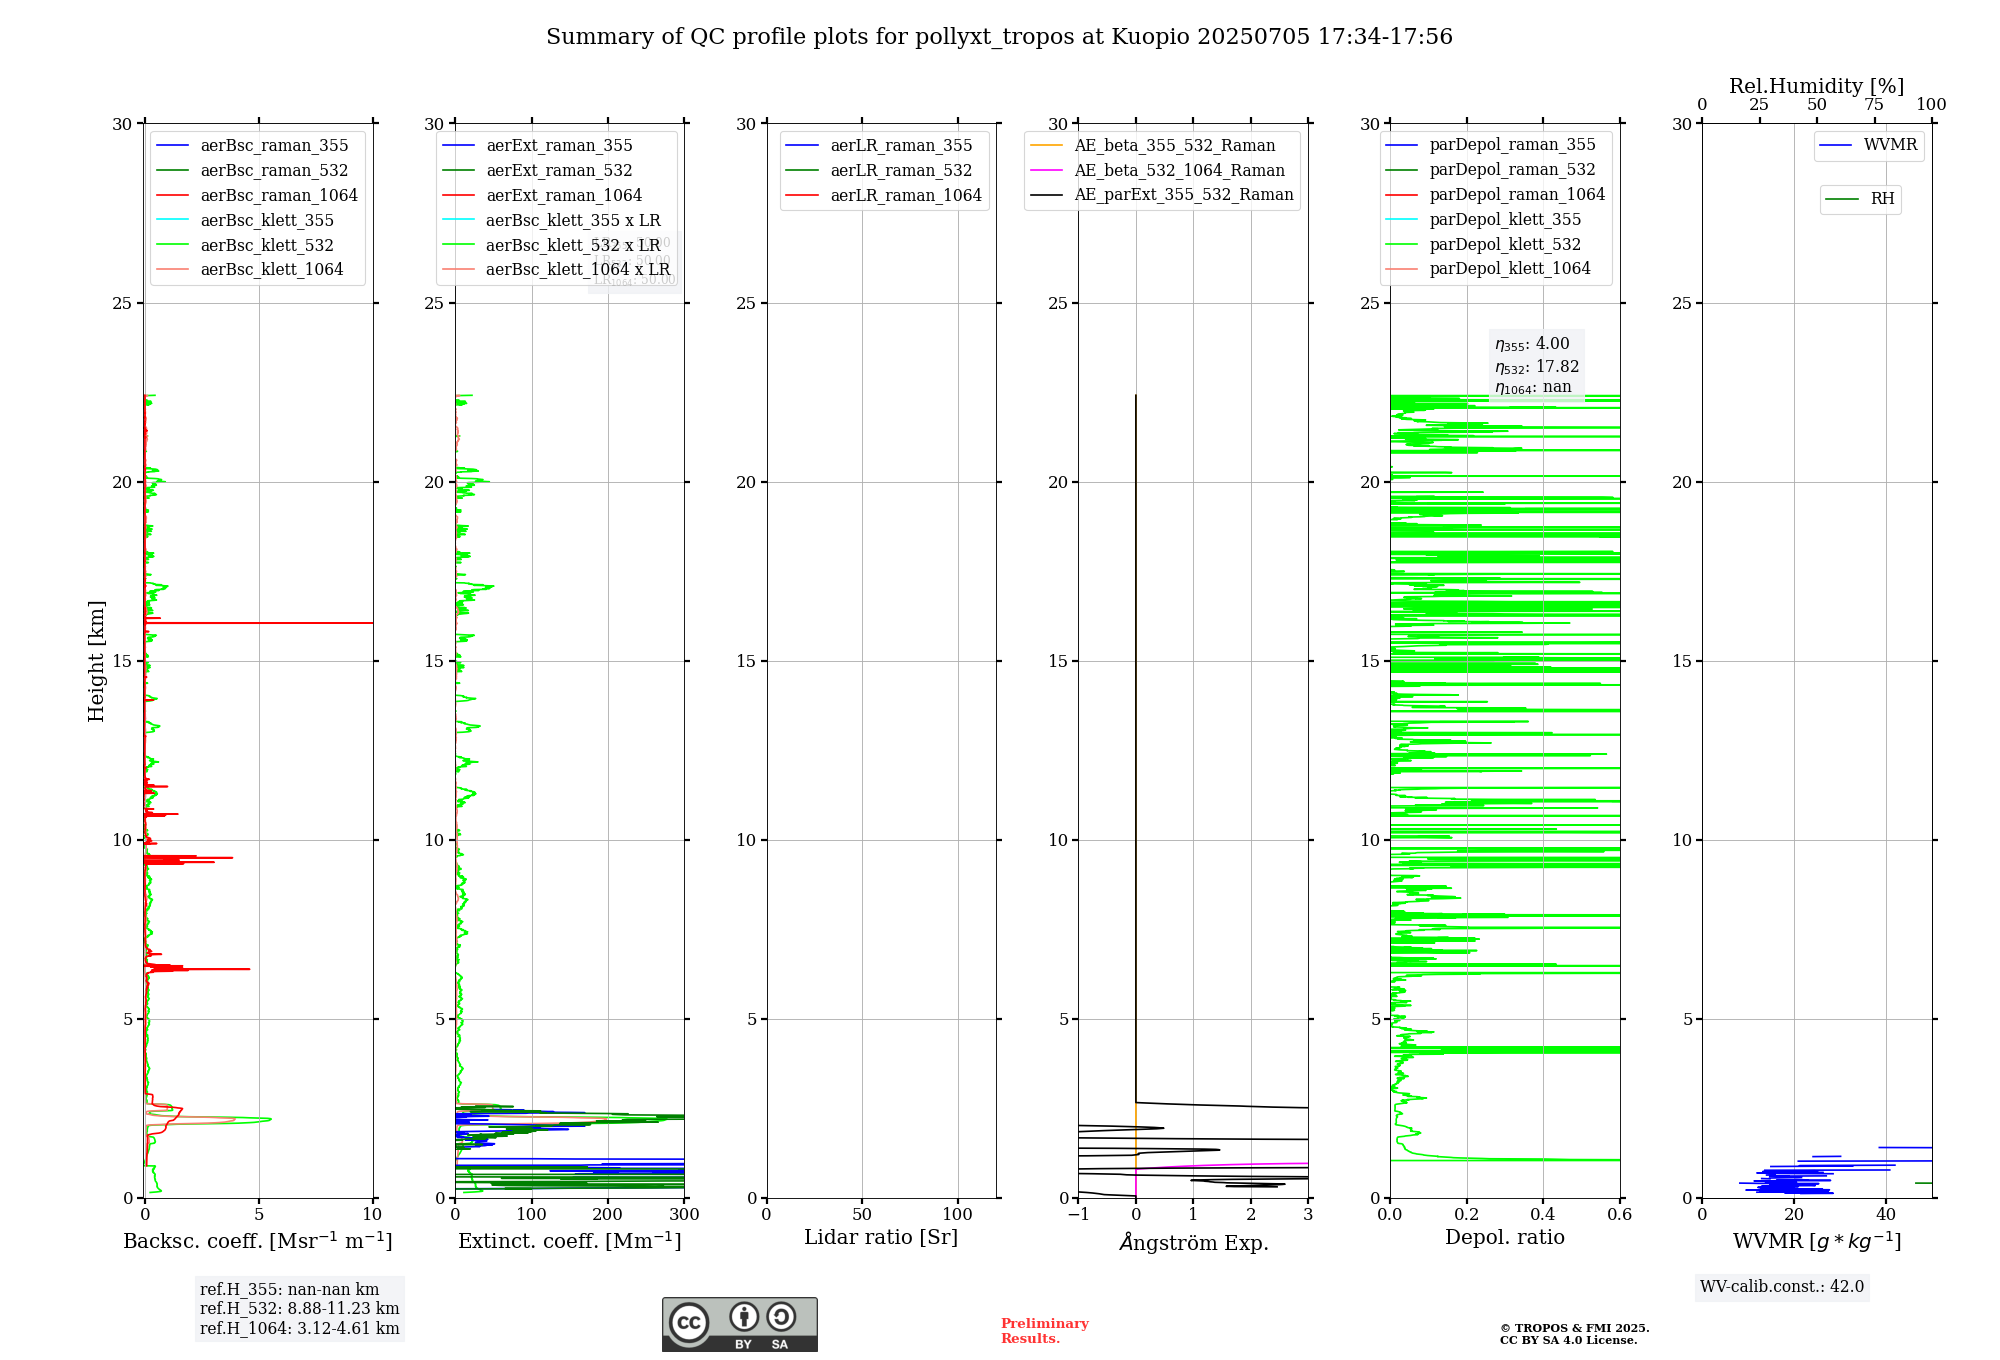
Task: Click the aerExt_raman_355 legend label
Action: 559,146
